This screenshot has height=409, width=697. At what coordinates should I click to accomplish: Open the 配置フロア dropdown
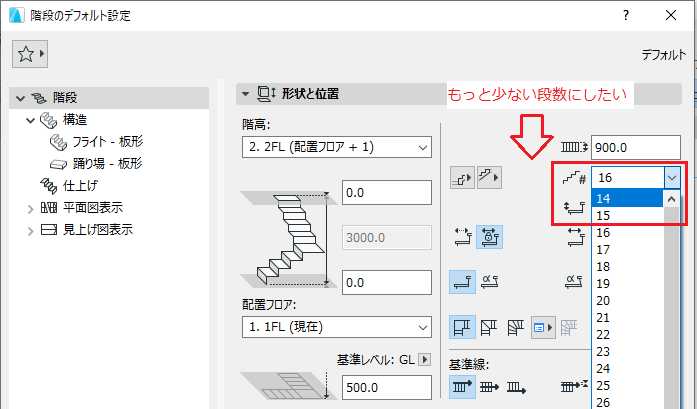pyautogui.click(x=336, y=327)
